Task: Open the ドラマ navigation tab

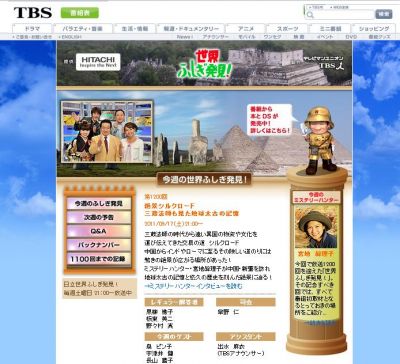Action: (32, 29)
